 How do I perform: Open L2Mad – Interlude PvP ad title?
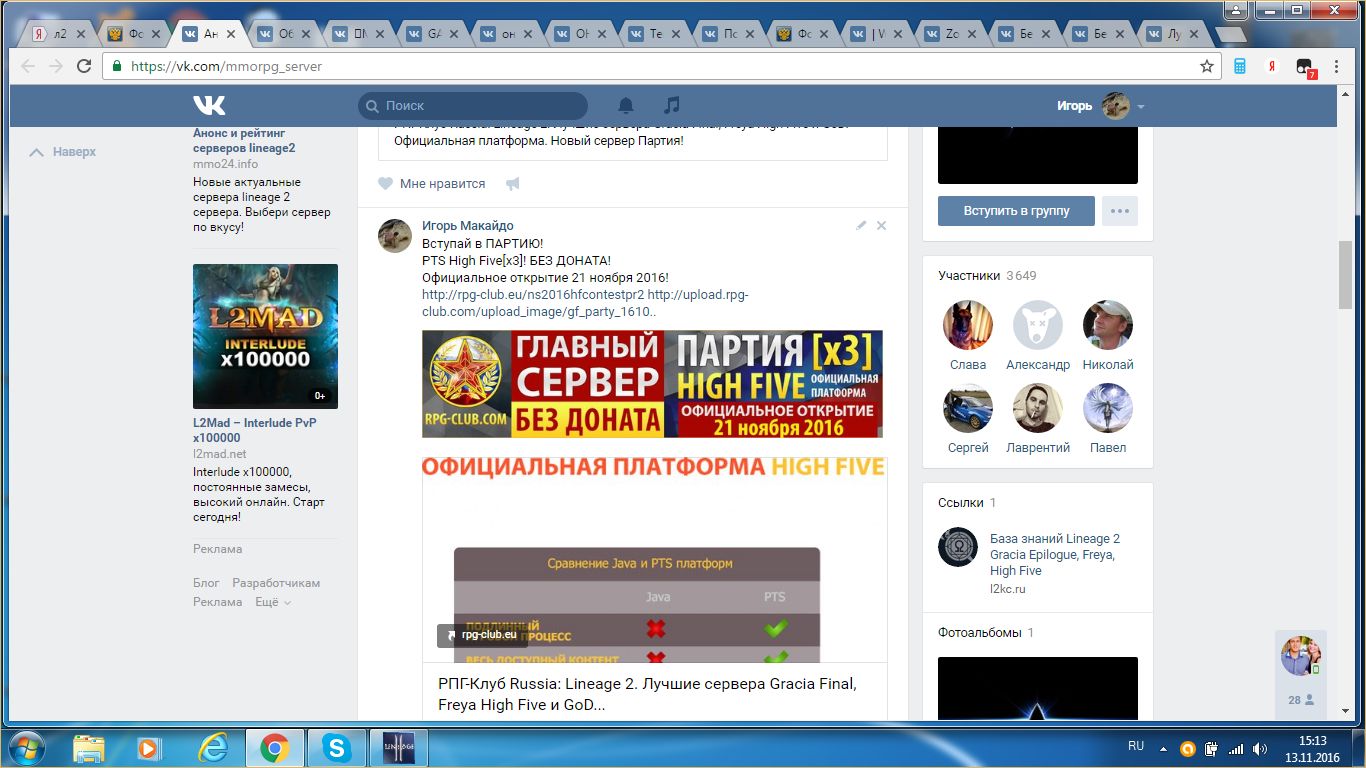point(255,430)
